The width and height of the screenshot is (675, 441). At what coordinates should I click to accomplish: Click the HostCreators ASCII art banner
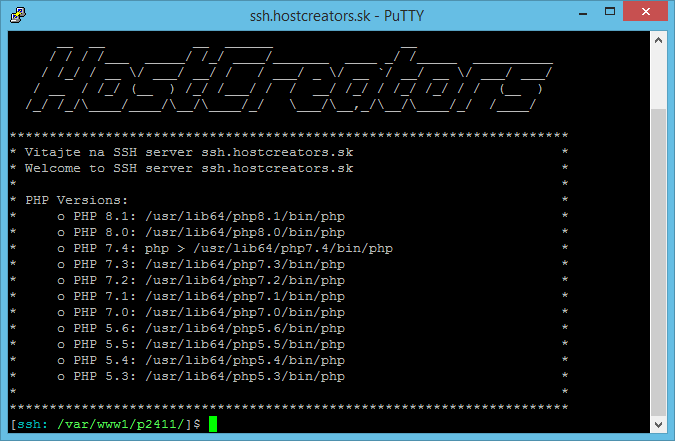[288, 78]
